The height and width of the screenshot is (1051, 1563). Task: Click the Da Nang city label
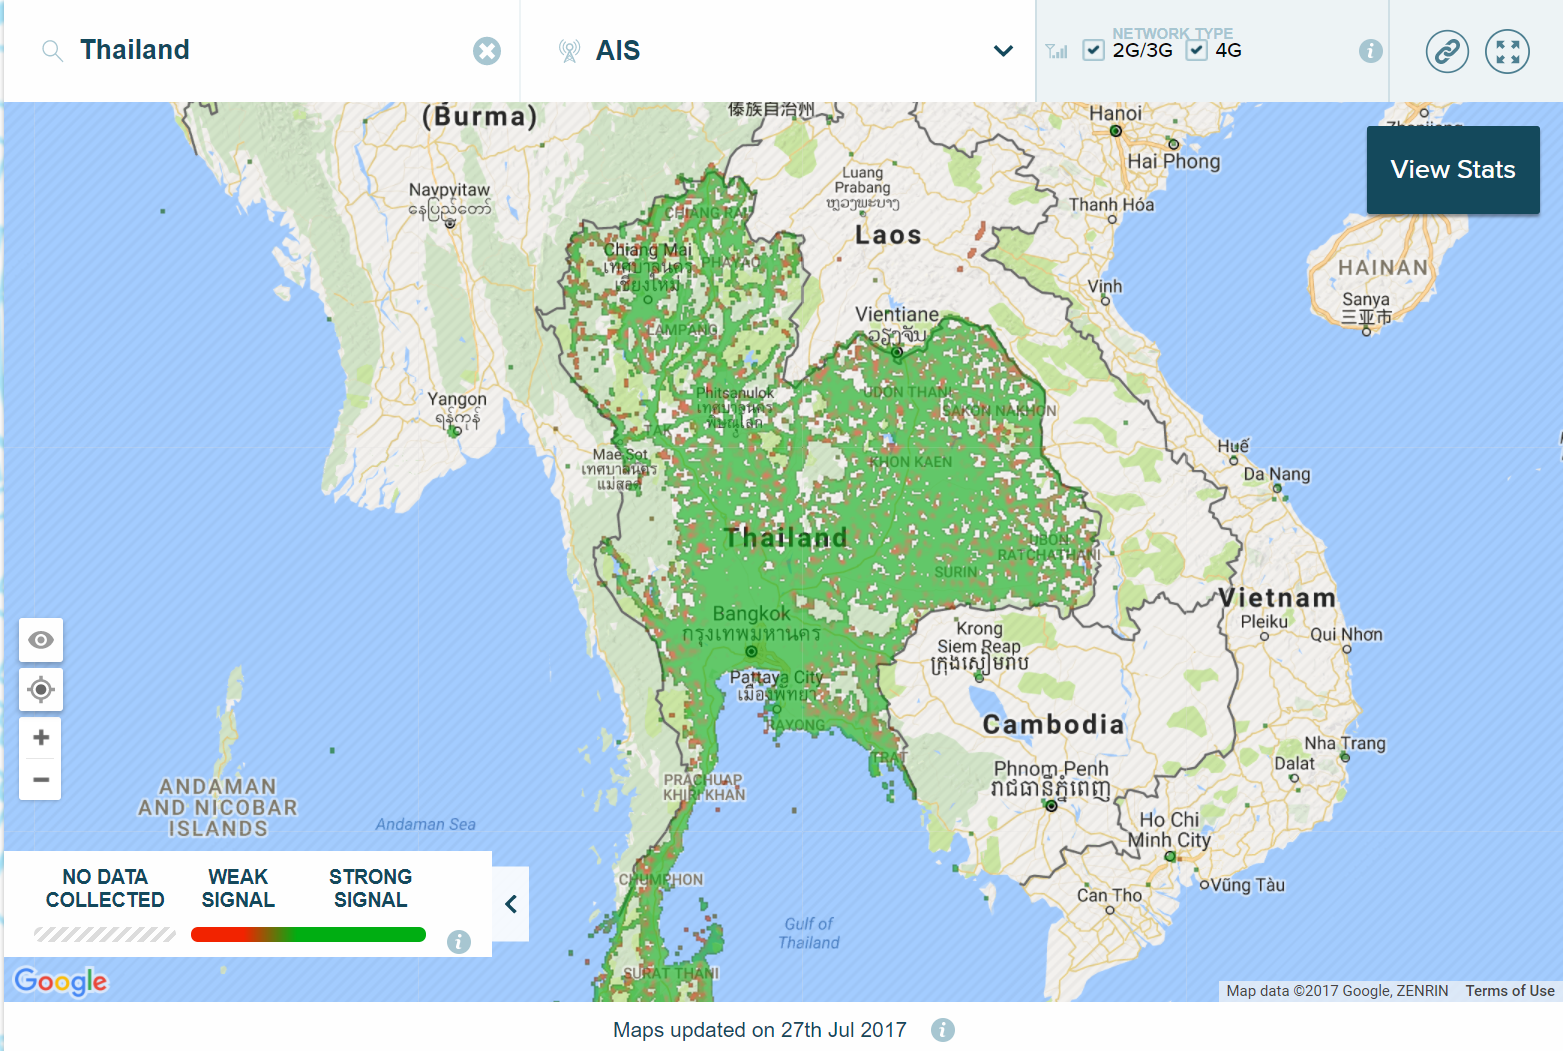tap(1276, 474)
